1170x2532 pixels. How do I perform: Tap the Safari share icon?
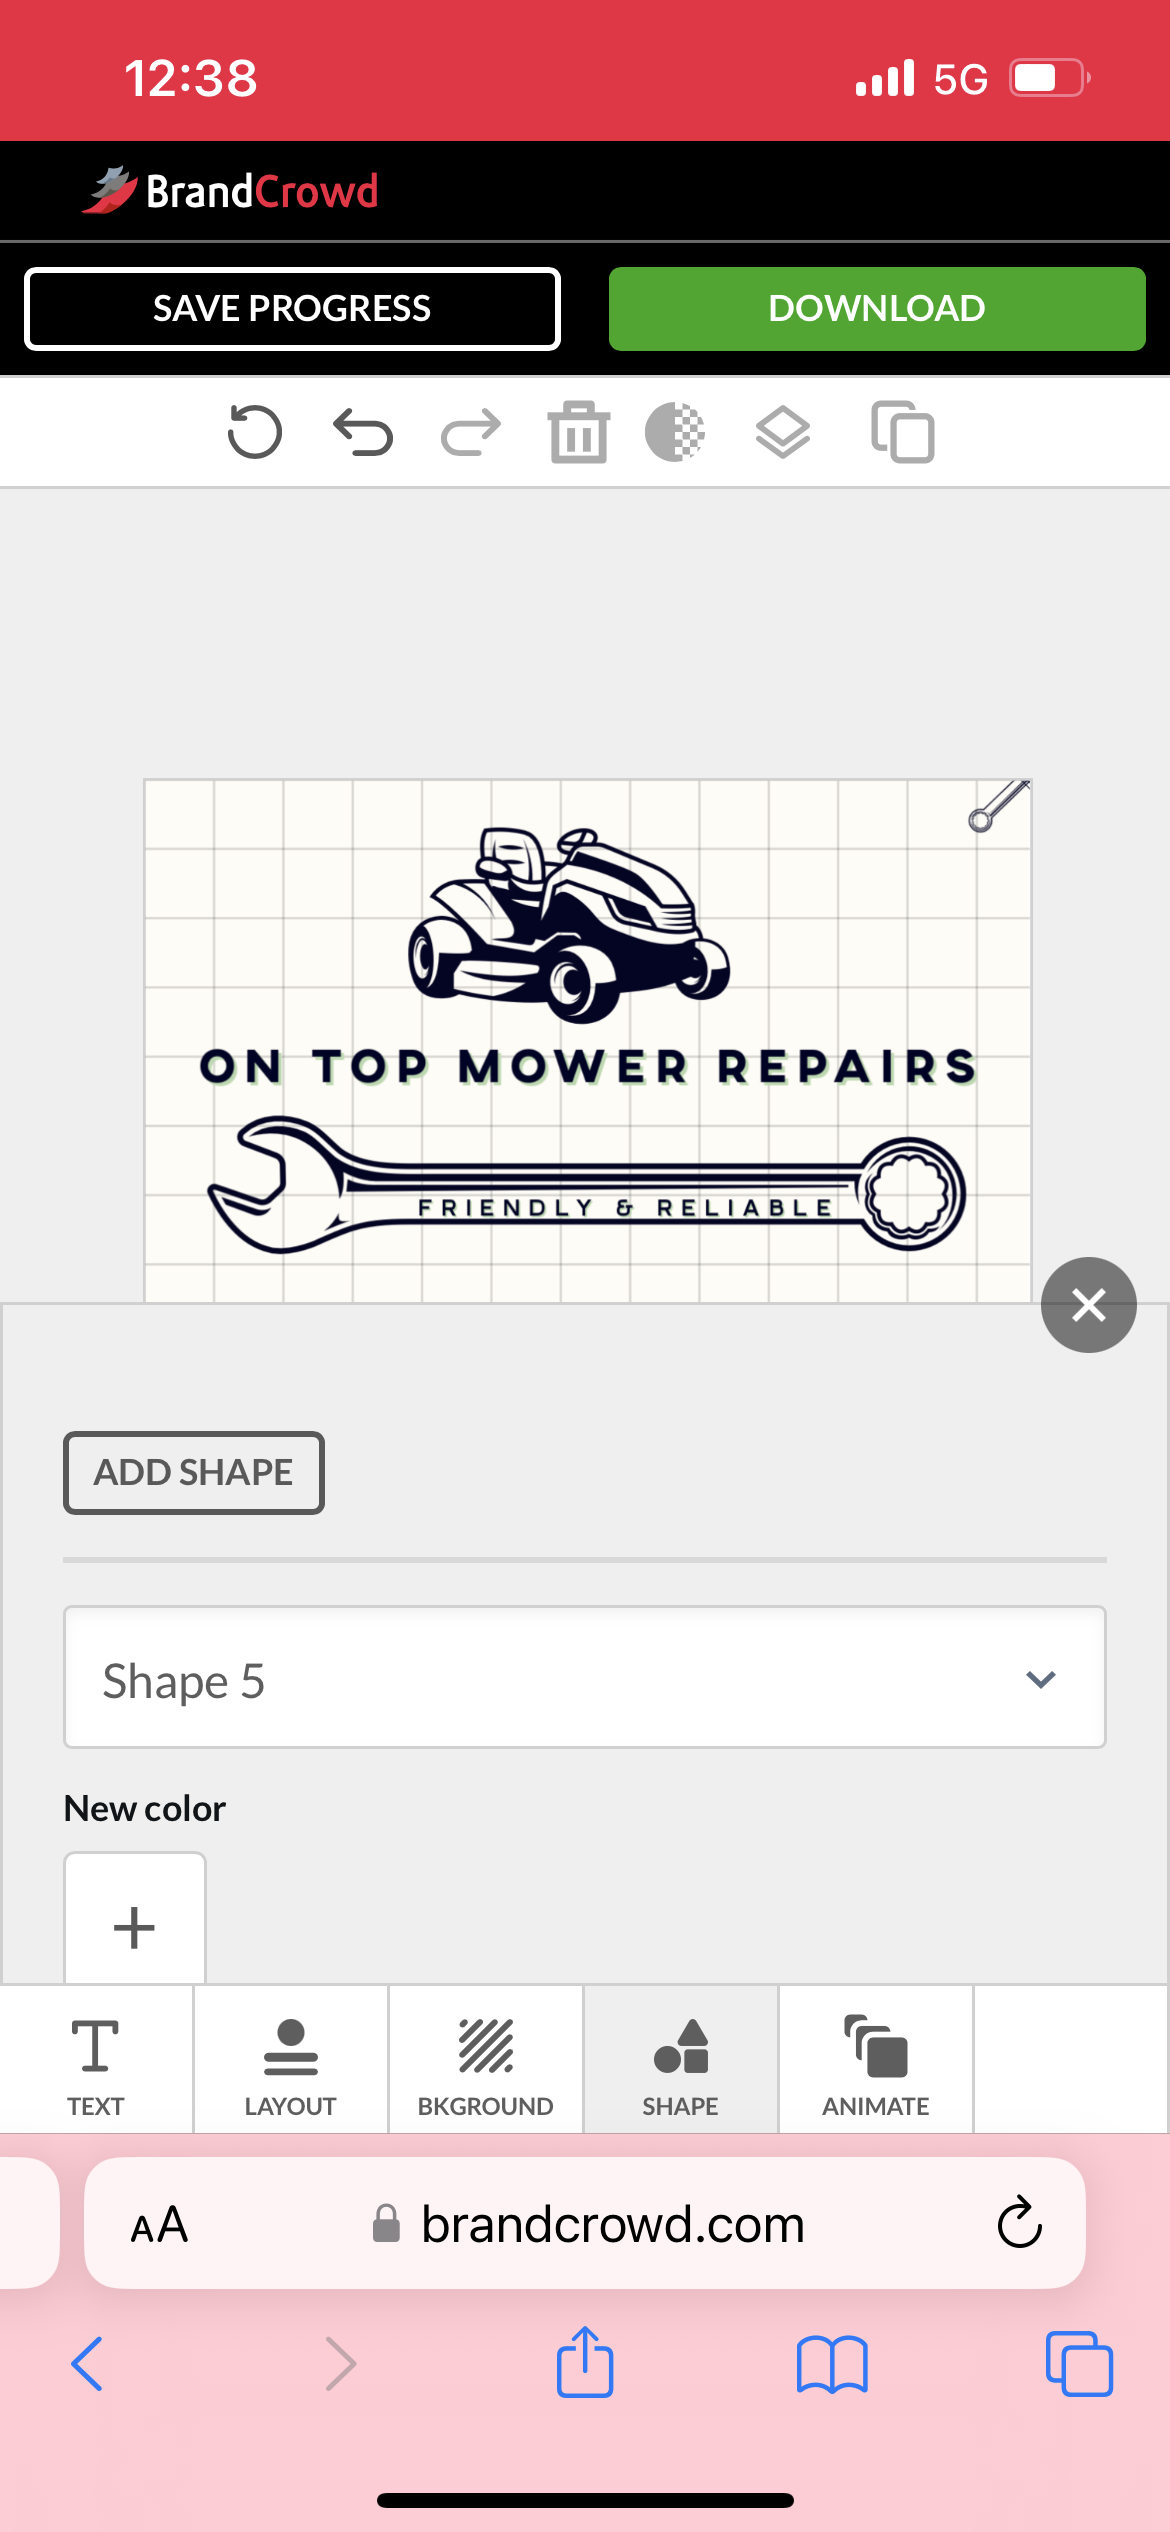pyautogui.click(x=585, y=2362)
